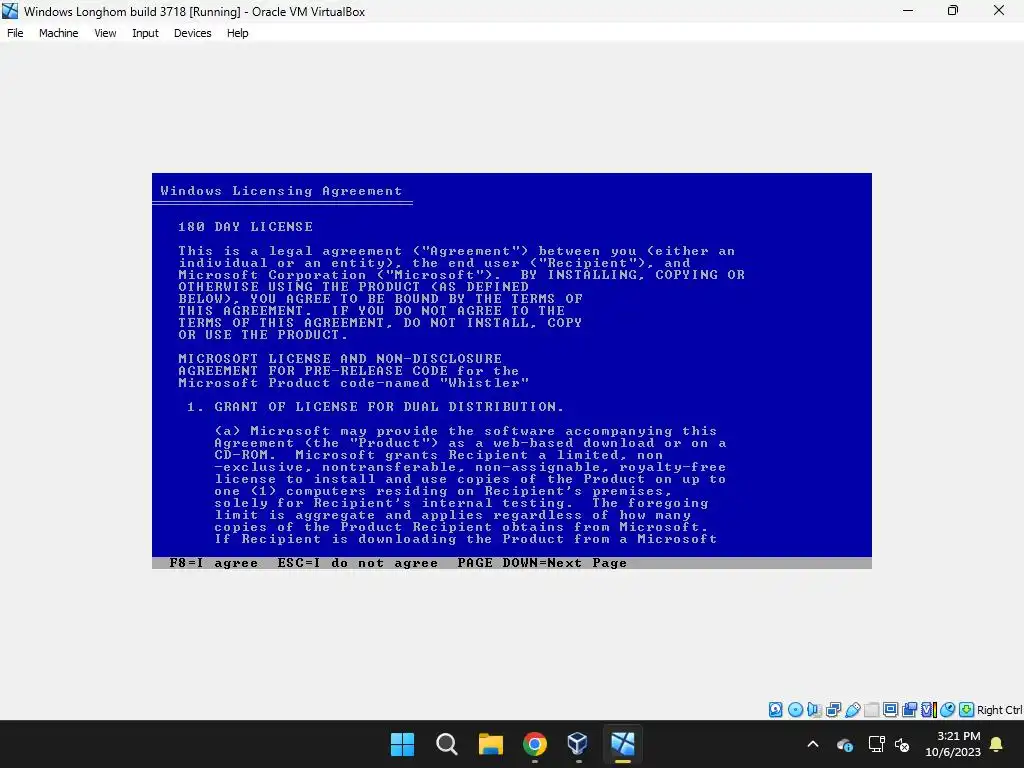This screenshot has width=1024, height=768.
Task: Open the File menu
Action: click(15, 33)
